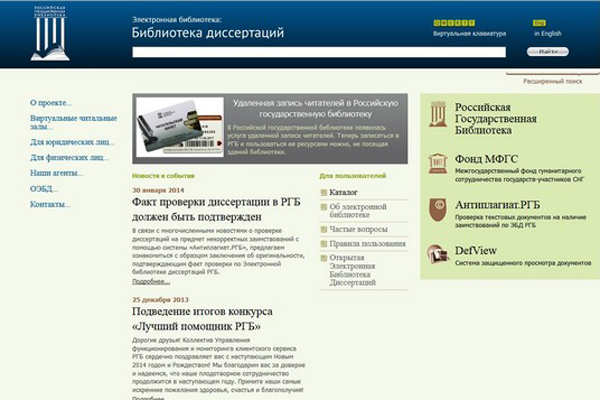Click the Виртуальная клавиатура link

[x=470, y=34]
